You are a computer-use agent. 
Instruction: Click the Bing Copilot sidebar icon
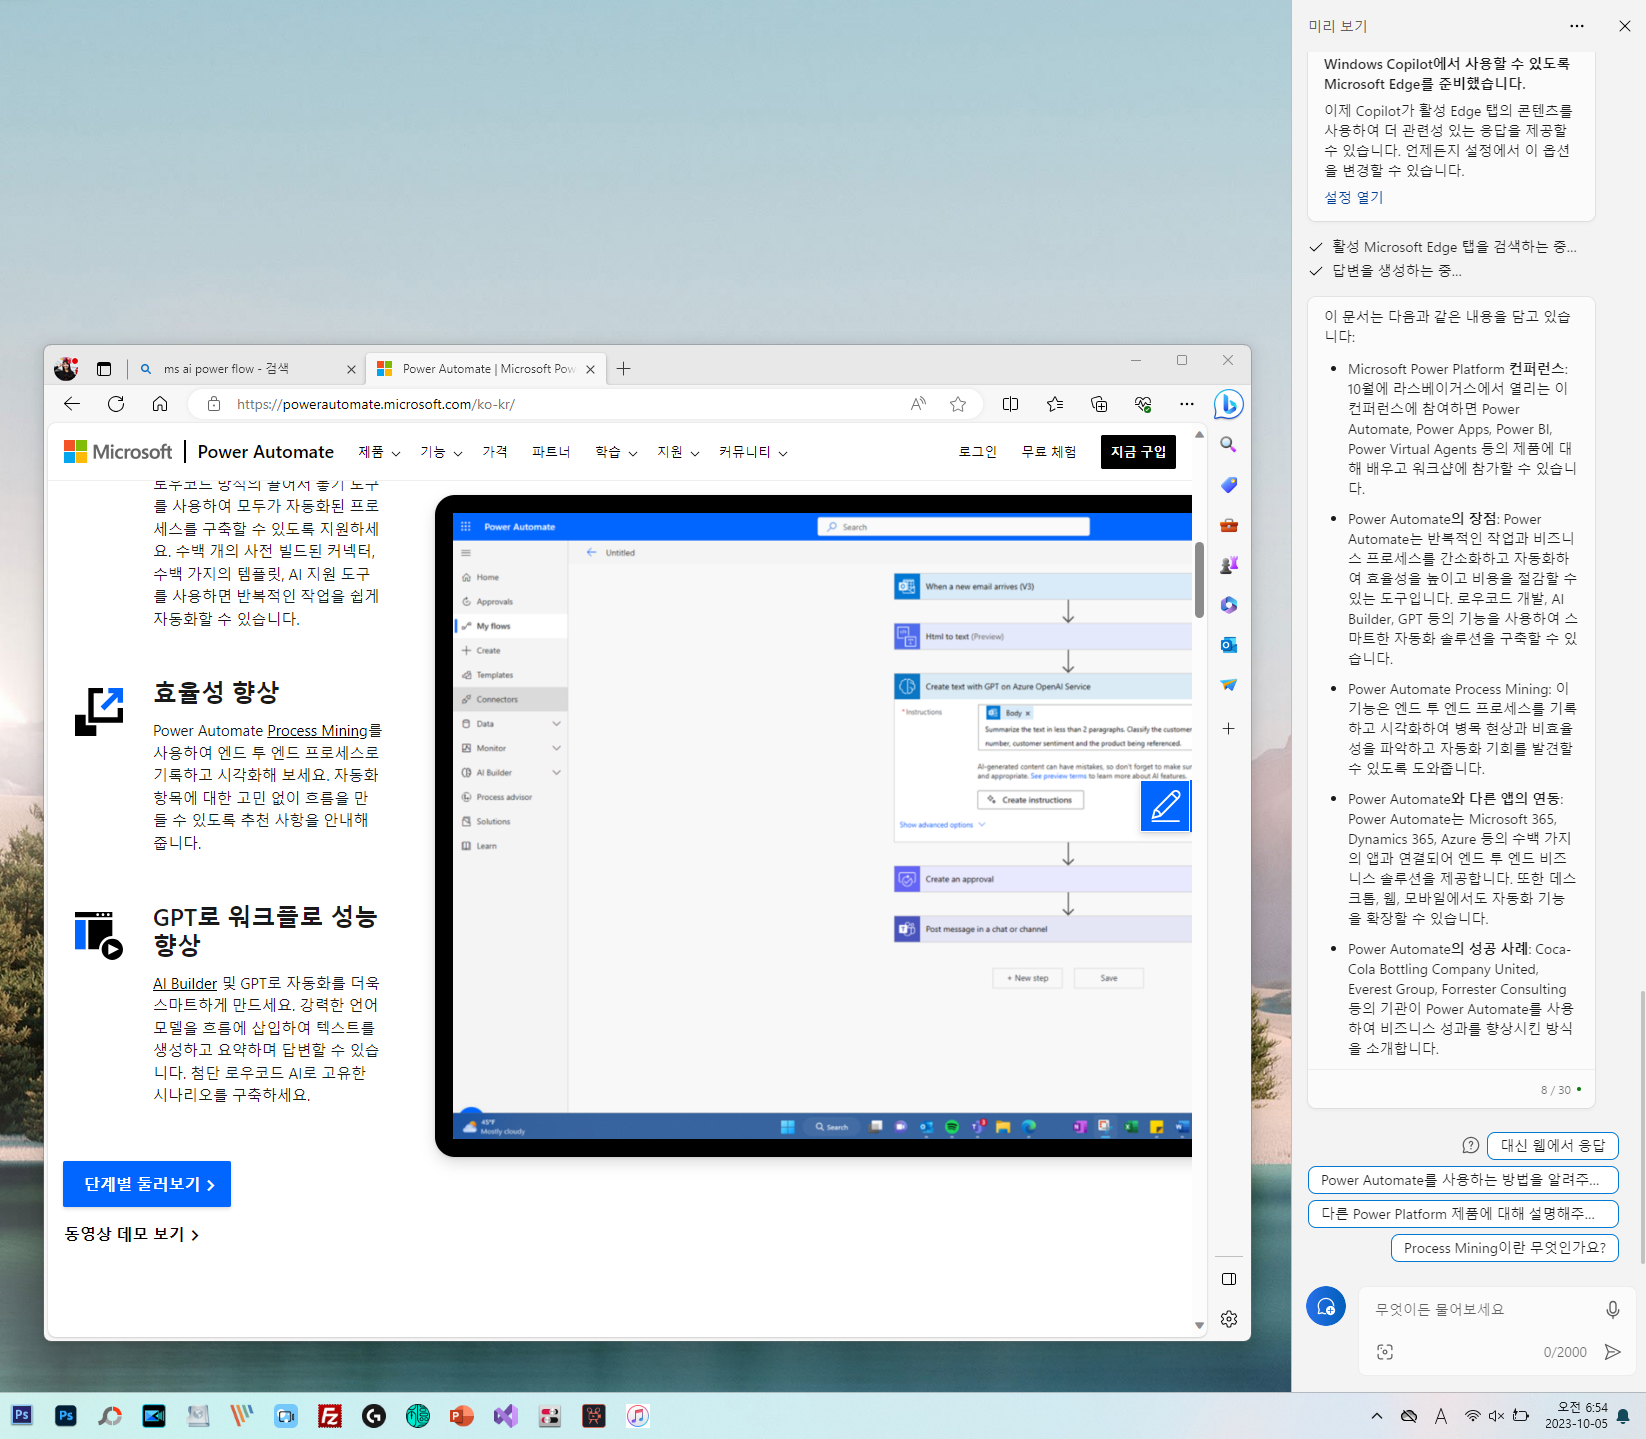tap(1229, 404)
